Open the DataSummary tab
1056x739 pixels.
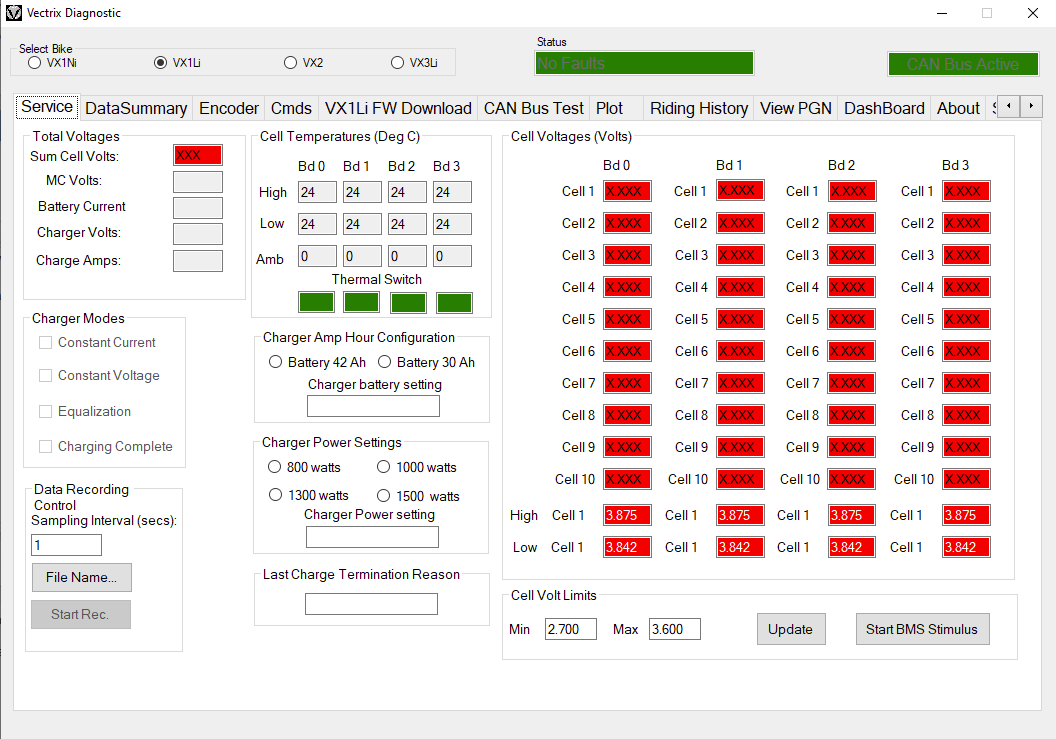(136, 108)
